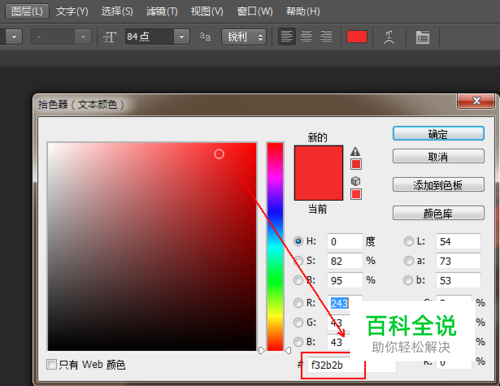The width and height of the screenshot is (500, 386).
Task: Select center align text icon
Action: click(x=306, y=37)
